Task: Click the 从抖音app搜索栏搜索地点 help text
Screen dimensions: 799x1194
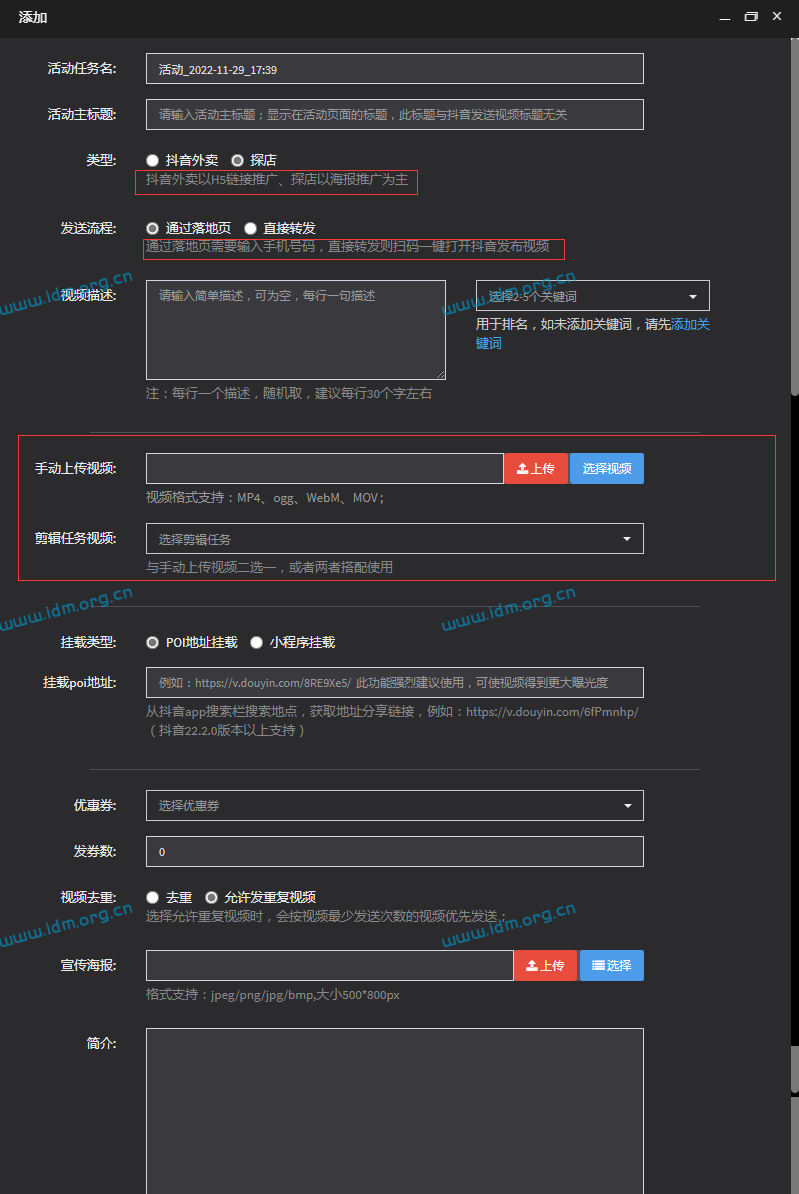Action: click(392, 721)
